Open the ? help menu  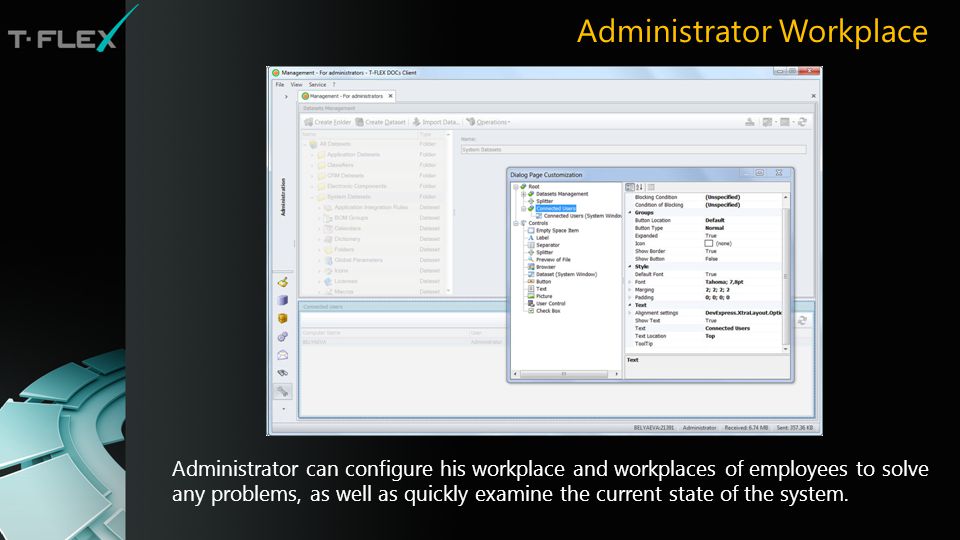pos(334,84)
